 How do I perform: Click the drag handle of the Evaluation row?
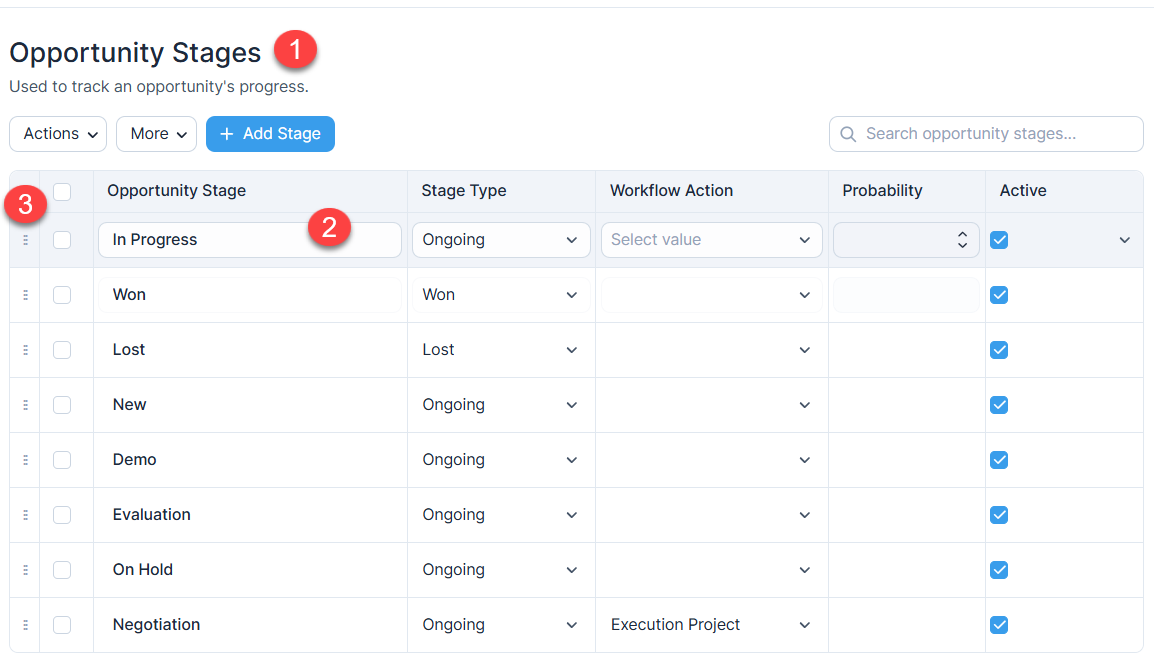25,515
